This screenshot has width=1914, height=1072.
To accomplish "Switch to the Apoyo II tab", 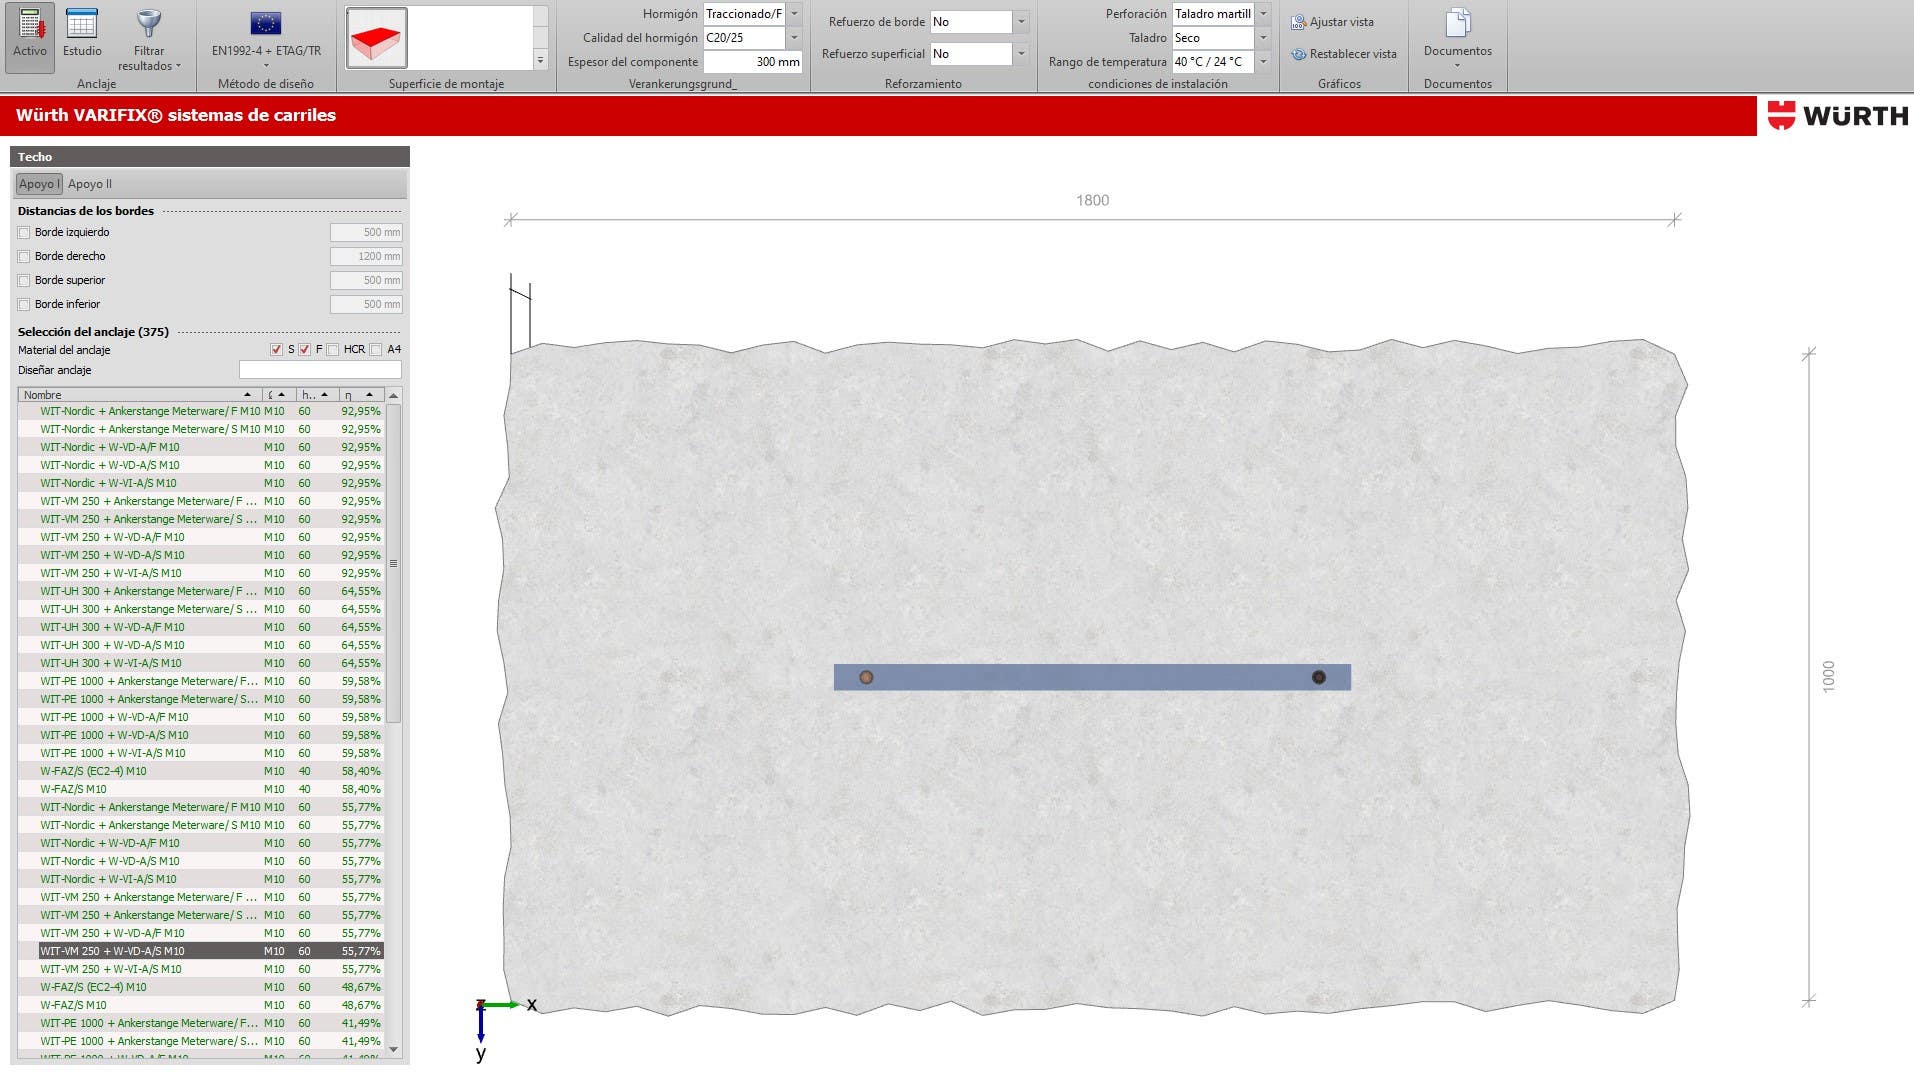I will [x=90, y=184].
